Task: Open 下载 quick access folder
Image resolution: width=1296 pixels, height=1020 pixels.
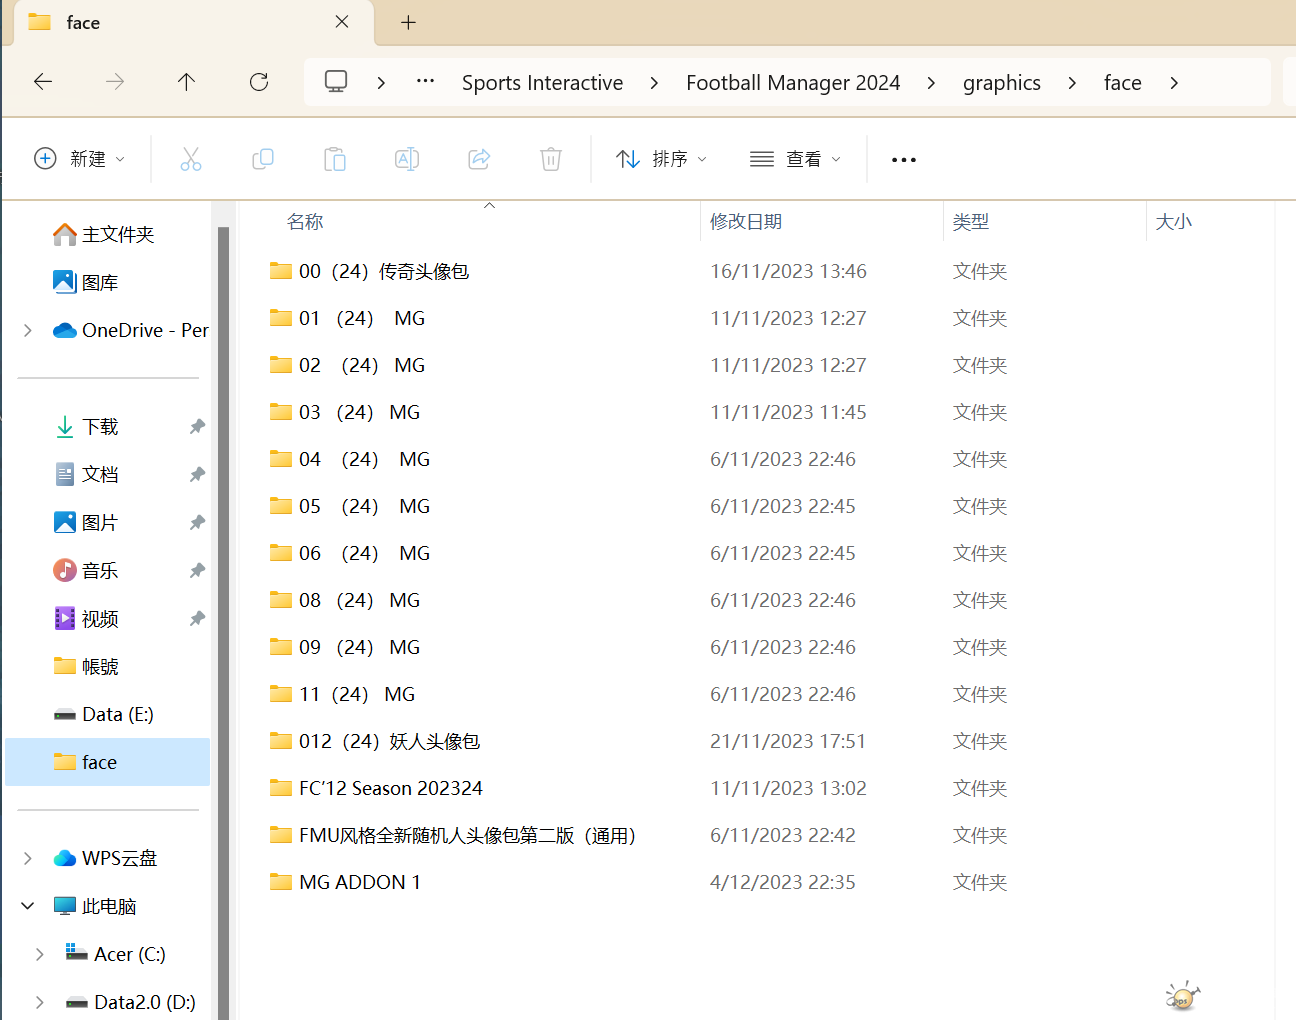Action: [x=86, y=426]
